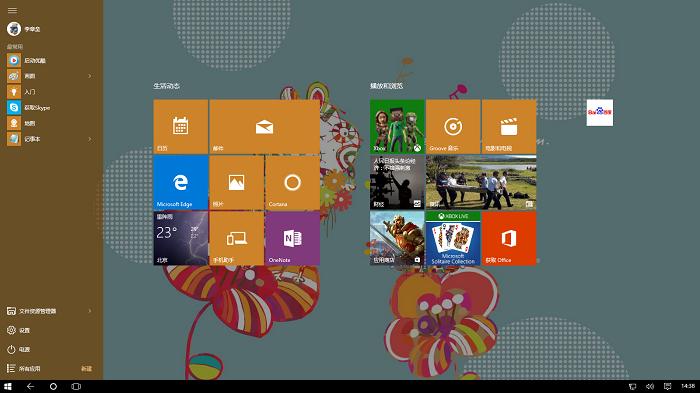Expand Paint's jump list arrow
The width and height of the screenshot is (700, 393).
[90, 76]
